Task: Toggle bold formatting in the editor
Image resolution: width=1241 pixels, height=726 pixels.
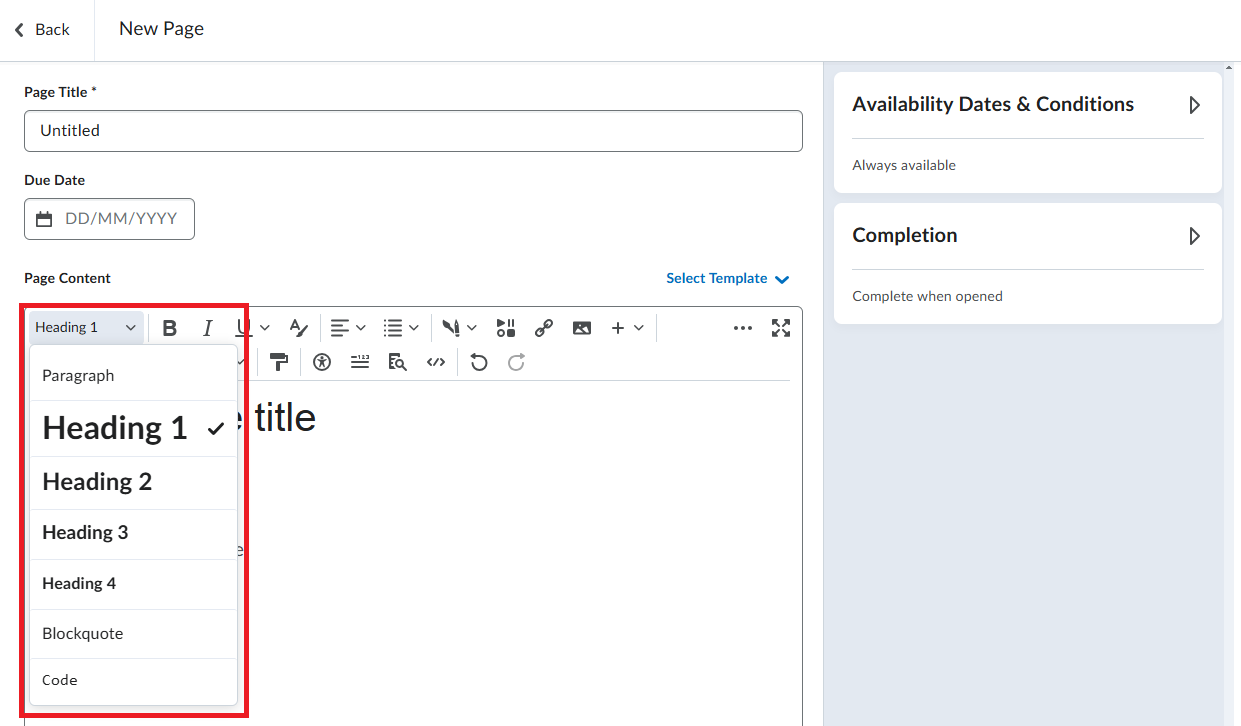Action: pos(170,328)
